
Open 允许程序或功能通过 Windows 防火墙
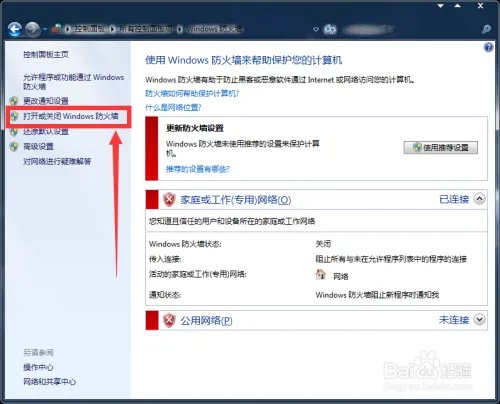tap(73, 82)
